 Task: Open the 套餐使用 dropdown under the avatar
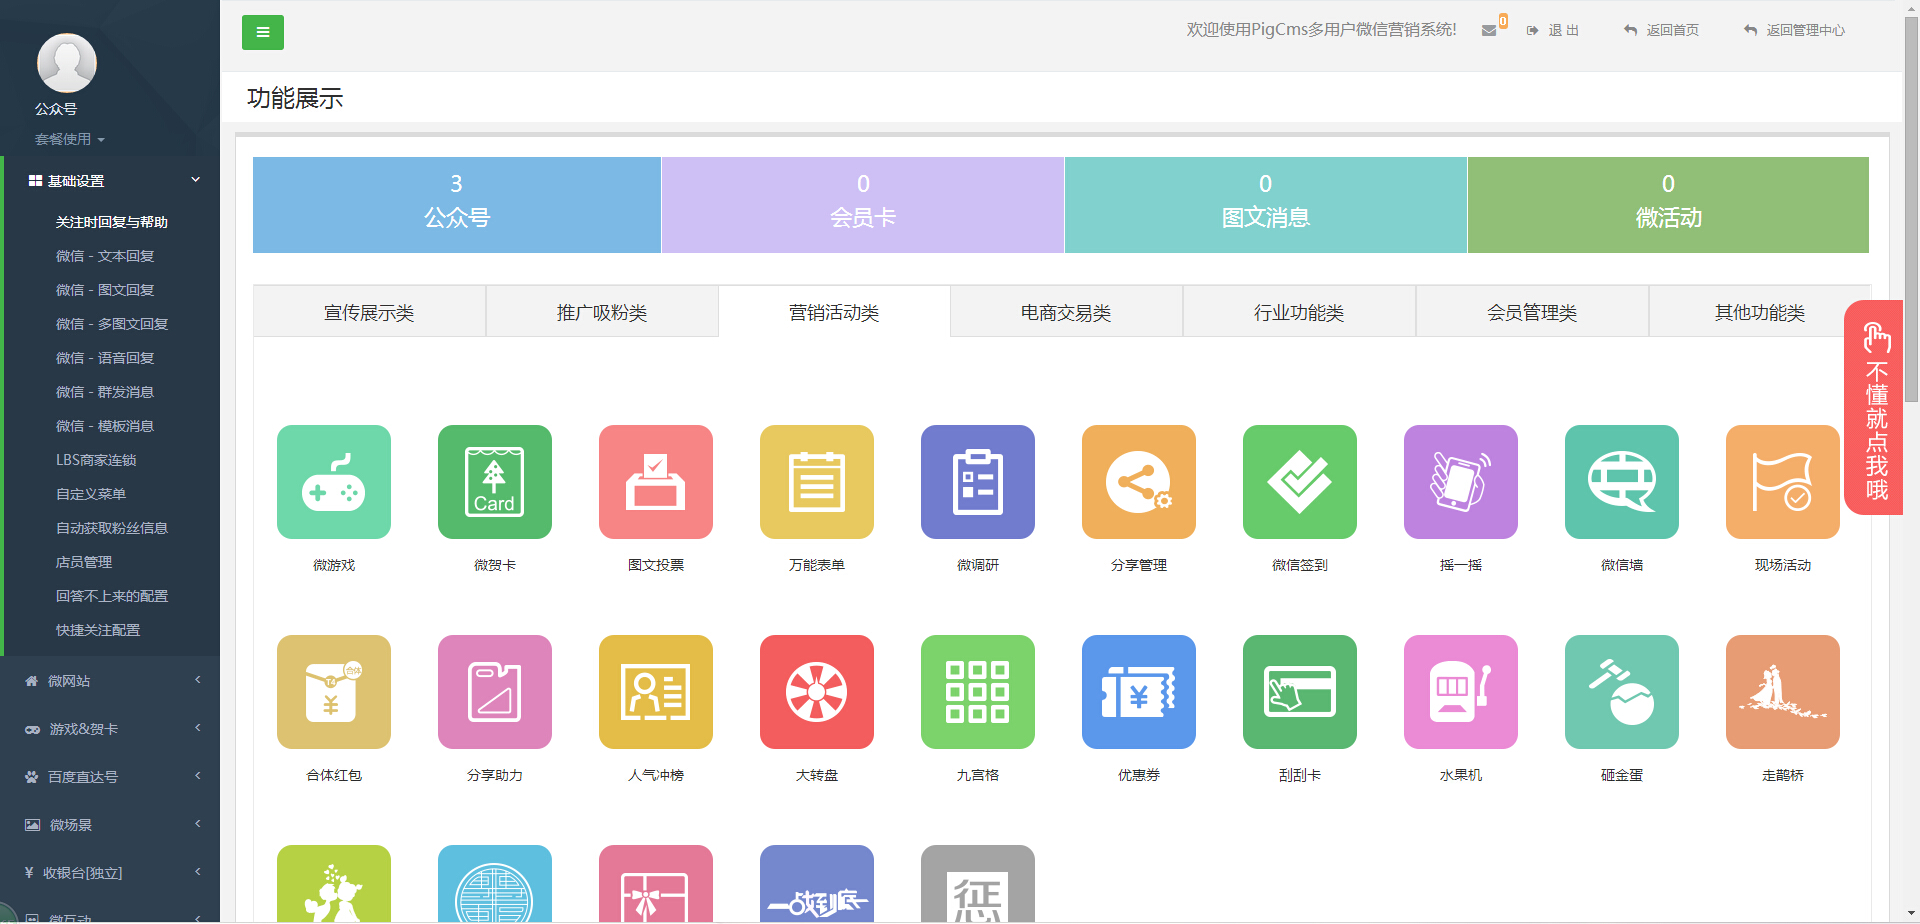click(x=70, y=139)
